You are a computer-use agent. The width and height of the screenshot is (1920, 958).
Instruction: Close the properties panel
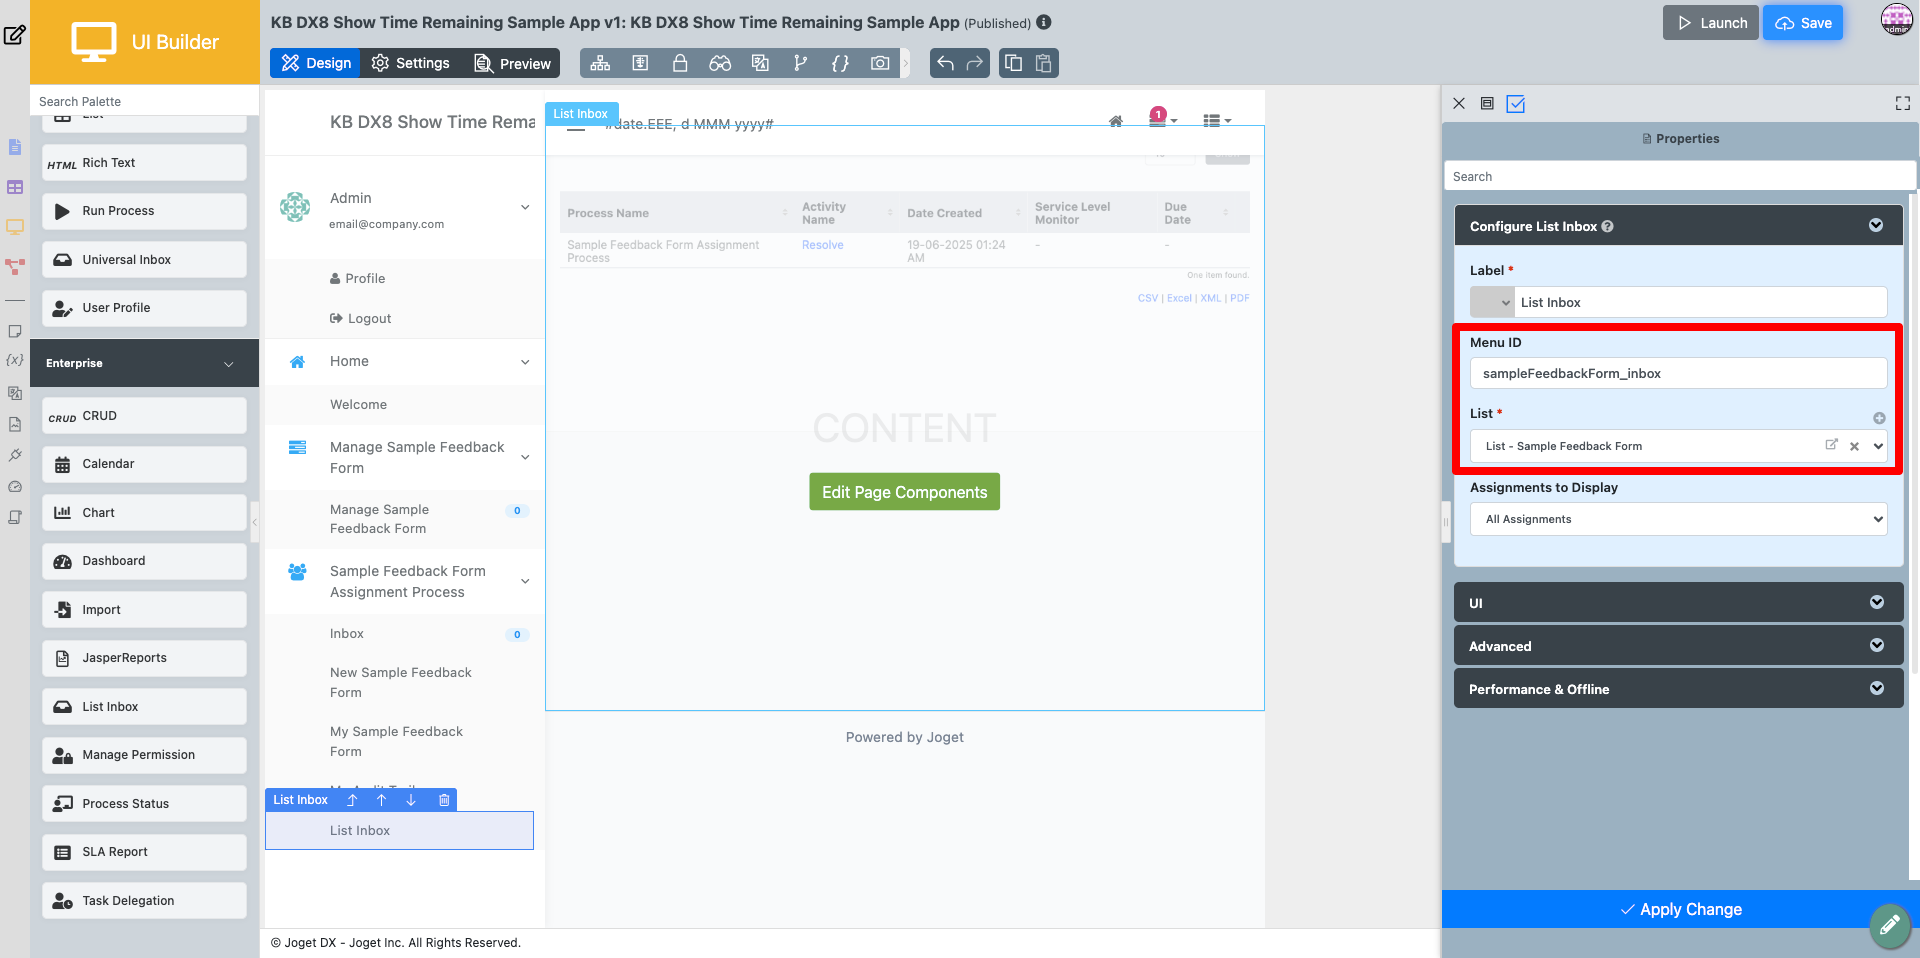1459,103
